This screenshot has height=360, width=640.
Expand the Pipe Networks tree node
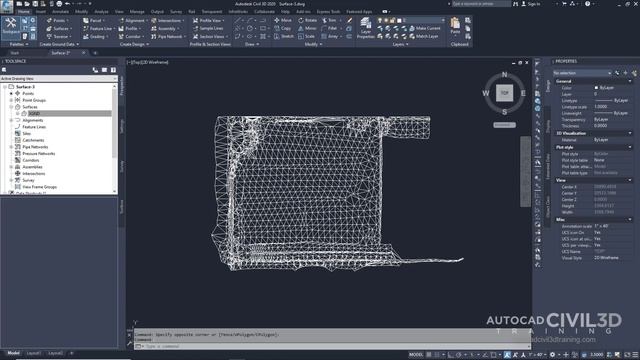11,147
